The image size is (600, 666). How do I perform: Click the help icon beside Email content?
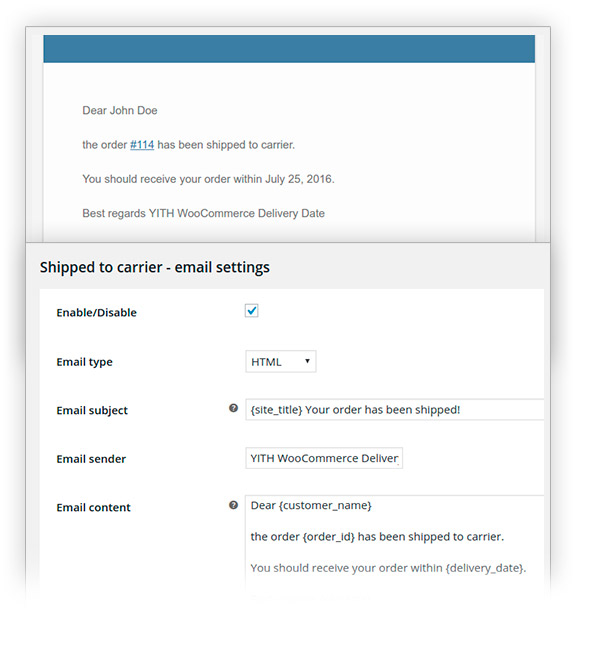tap(233, 506)
